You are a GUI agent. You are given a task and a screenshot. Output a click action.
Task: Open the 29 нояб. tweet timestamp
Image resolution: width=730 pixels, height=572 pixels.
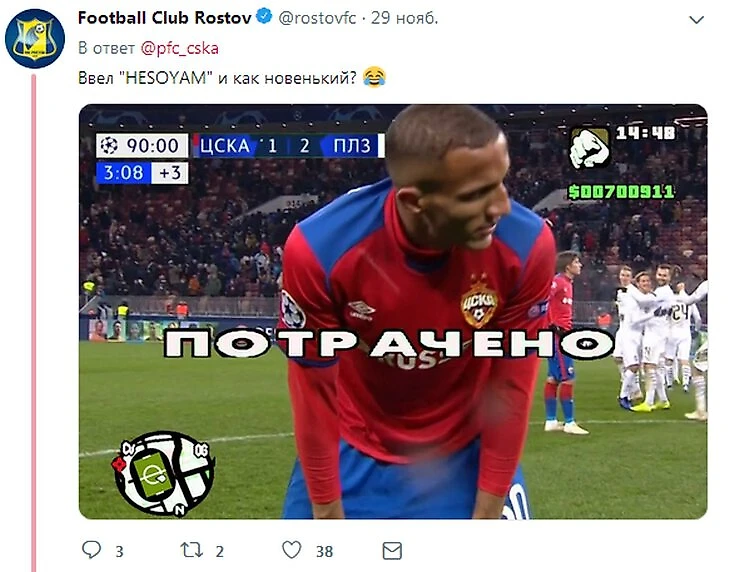click(405, 18)
